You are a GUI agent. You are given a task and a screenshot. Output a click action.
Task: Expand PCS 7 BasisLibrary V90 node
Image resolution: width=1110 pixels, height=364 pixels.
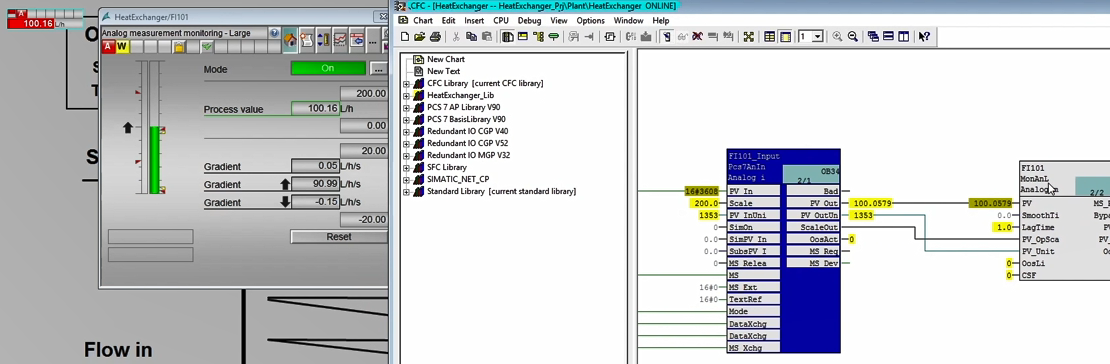coord(406,120)
